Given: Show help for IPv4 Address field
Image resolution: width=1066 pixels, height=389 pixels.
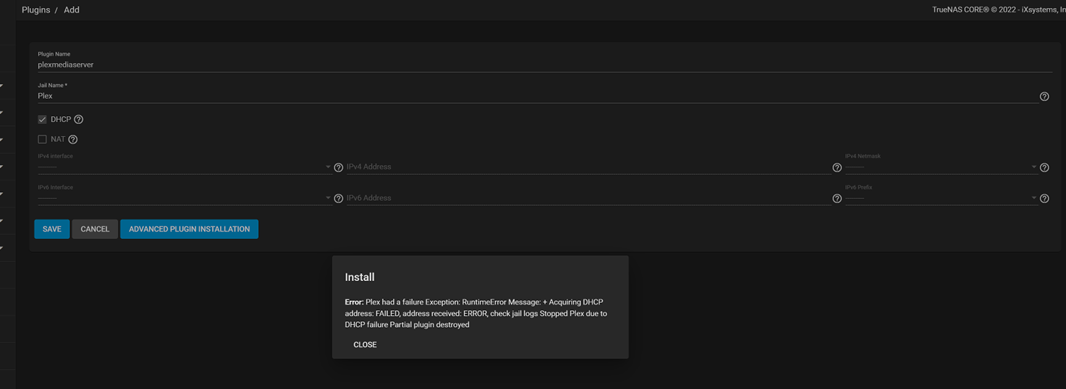Looking at the screenshot, I should 837,167.
